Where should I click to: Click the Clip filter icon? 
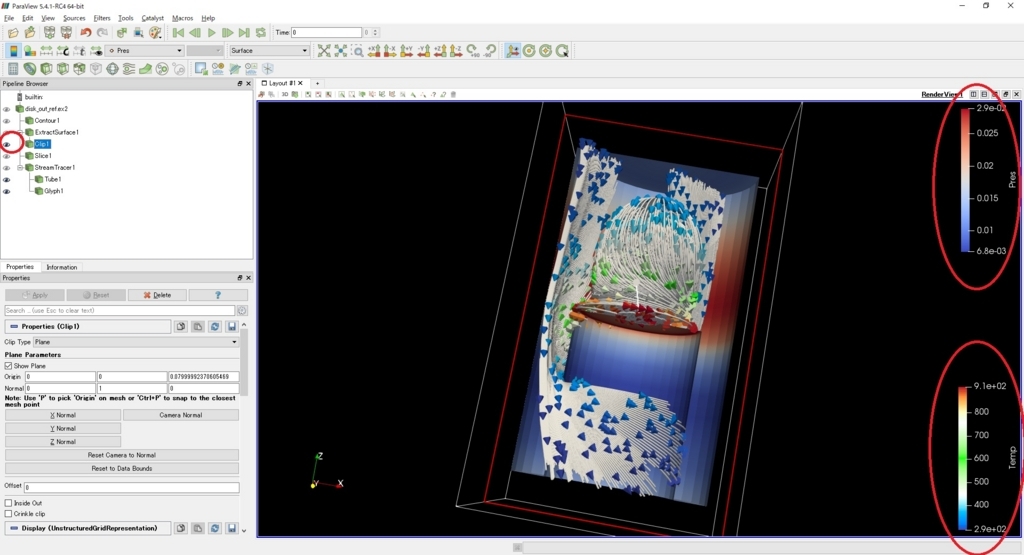pyautogui.click(x=46, y=69)
